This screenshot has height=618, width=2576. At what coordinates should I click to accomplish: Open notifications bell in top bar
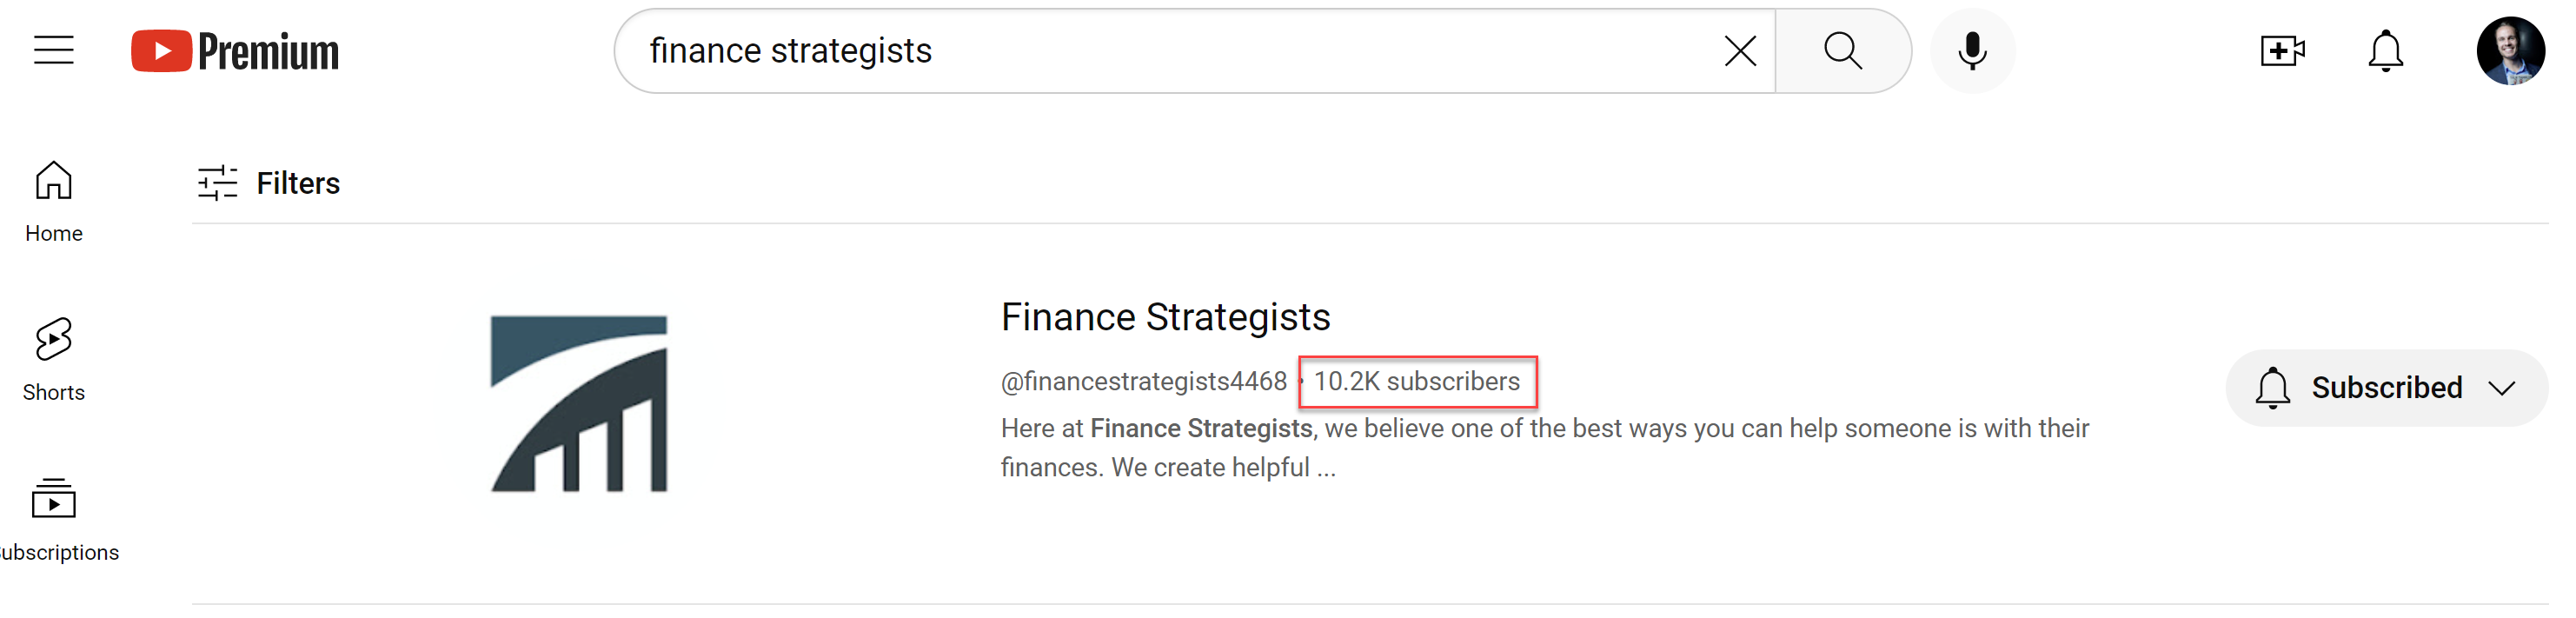[x=2385, y=50]
